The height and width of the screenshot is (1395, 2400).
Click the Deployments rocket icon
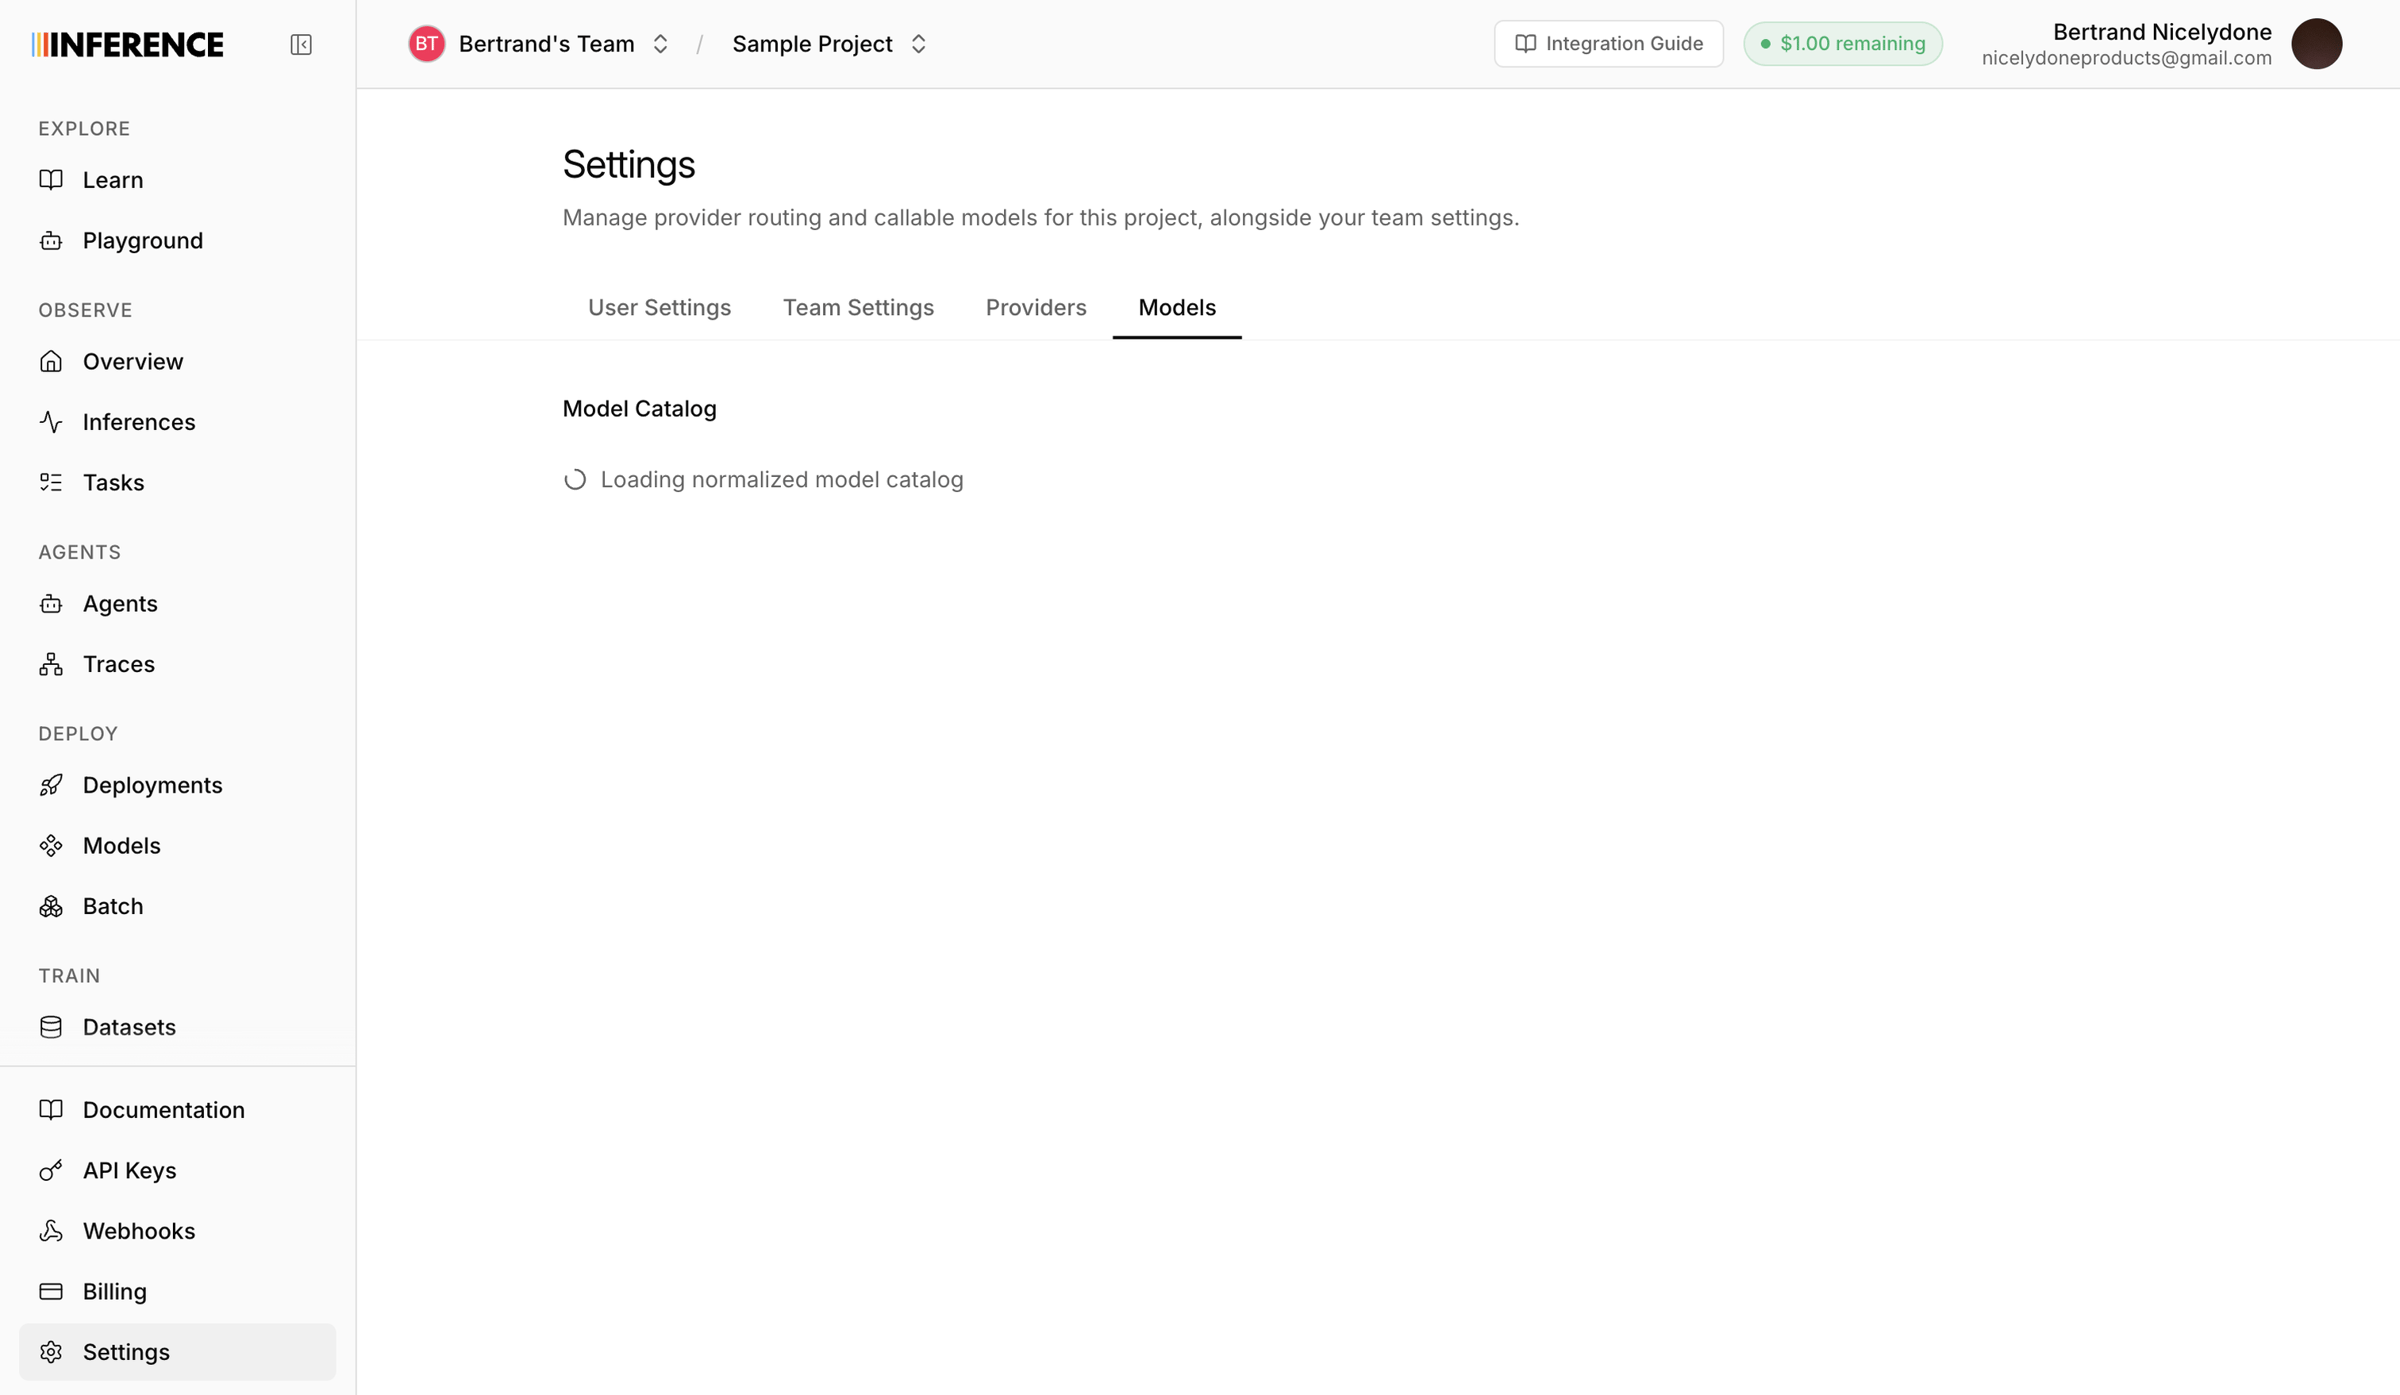51,785
